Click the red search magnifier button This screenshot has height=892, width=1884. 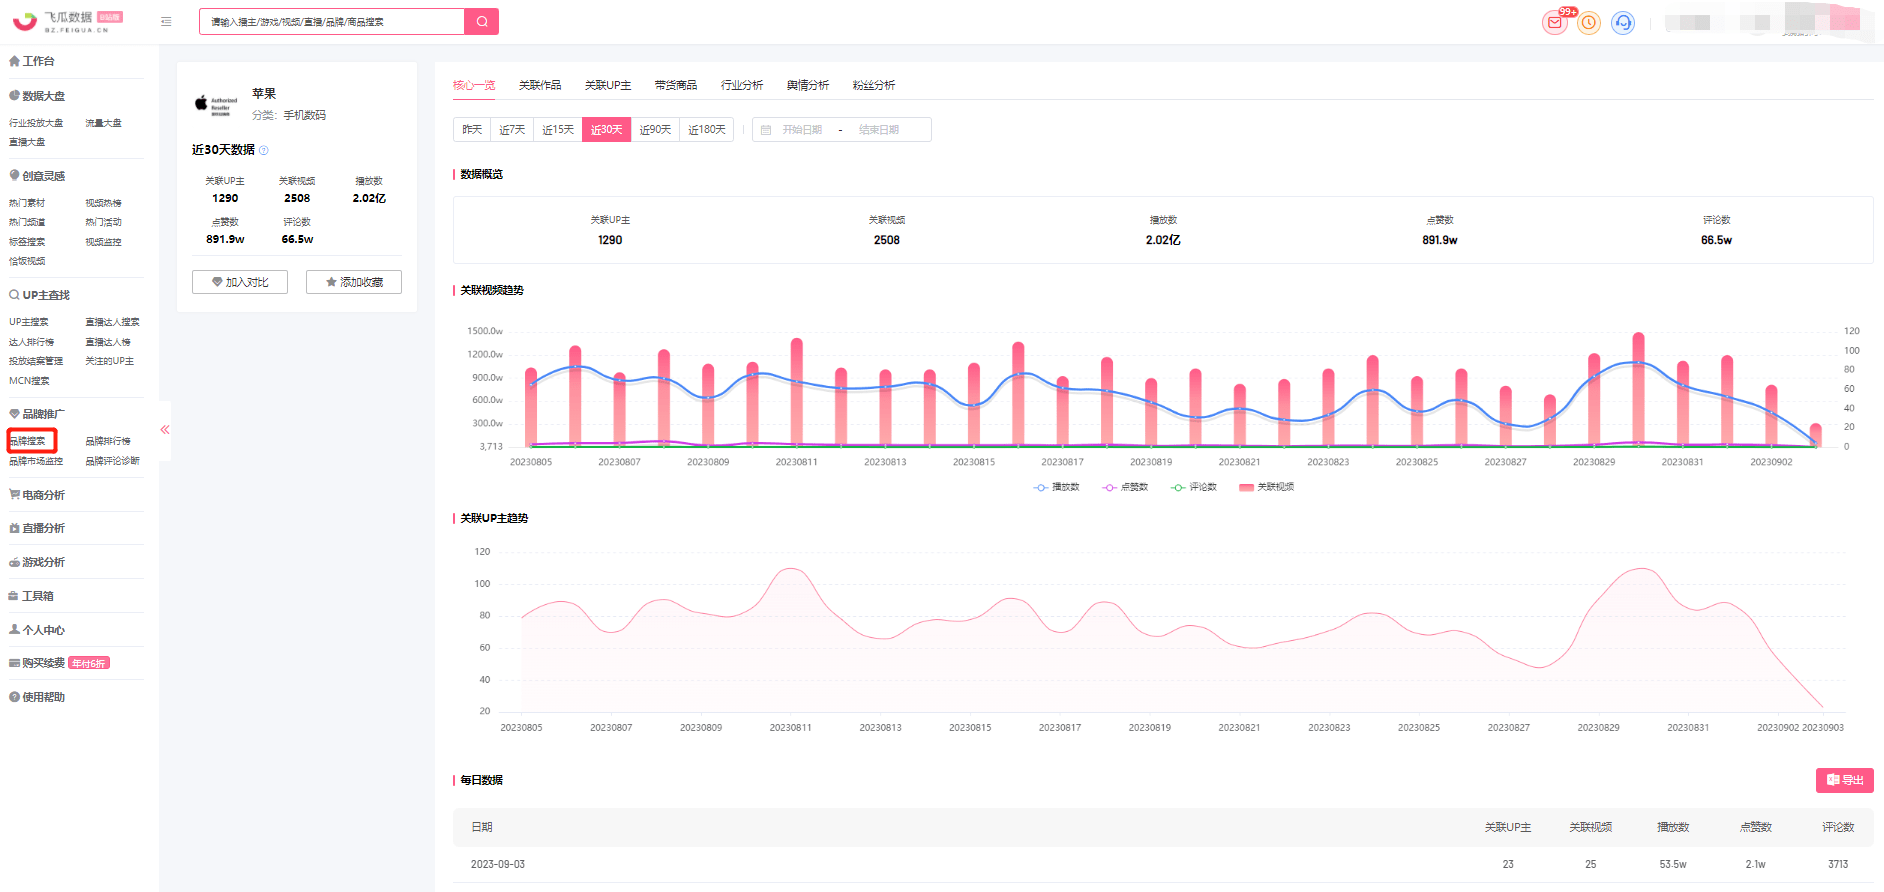482,22
